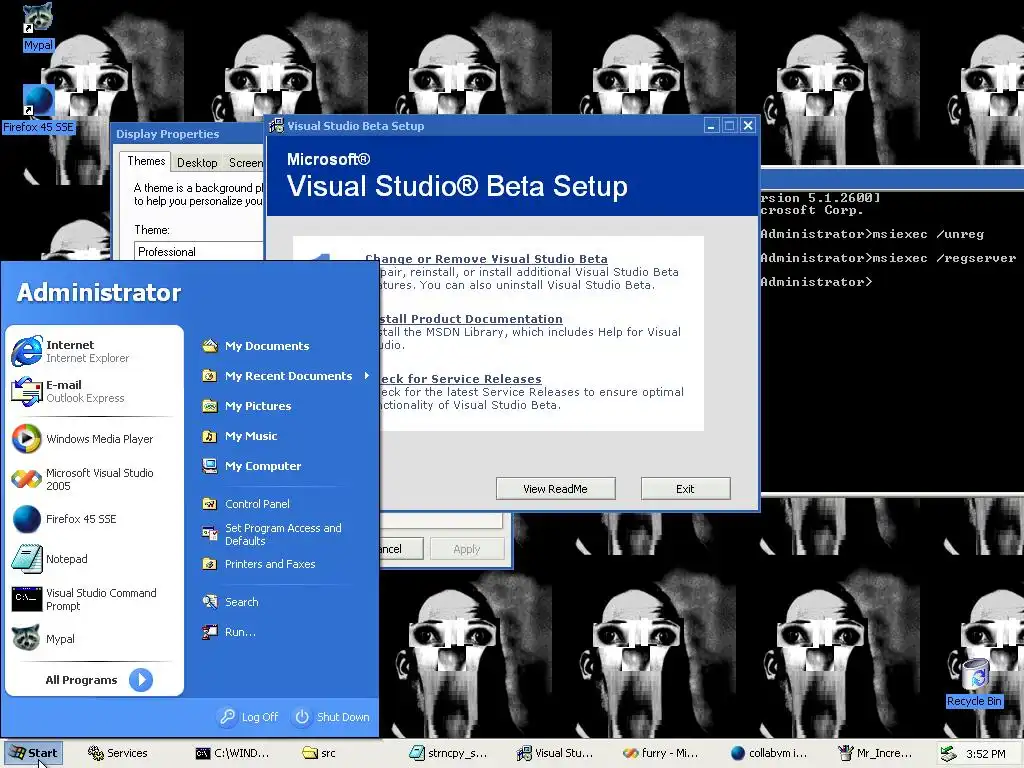
Task: Switch to furry - Mi... taskbar item
Action: 662,753
